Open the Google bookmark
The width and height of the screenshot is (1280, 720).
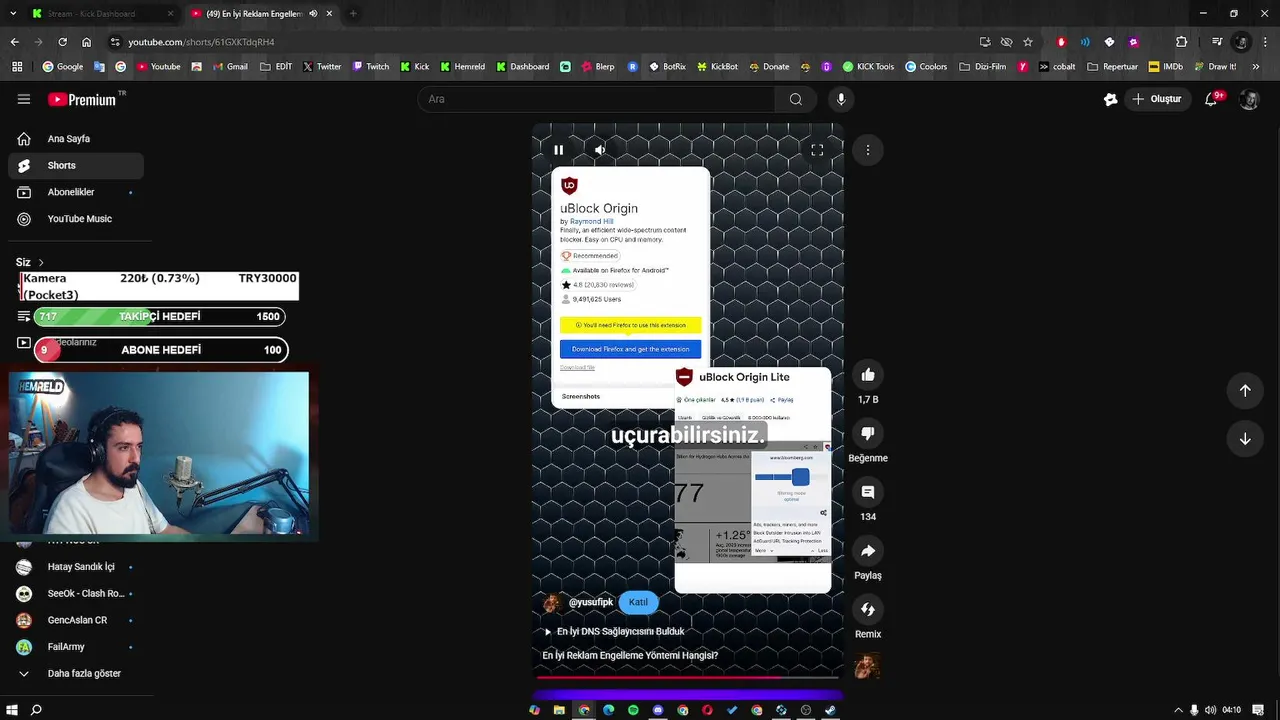pos(62,67)
